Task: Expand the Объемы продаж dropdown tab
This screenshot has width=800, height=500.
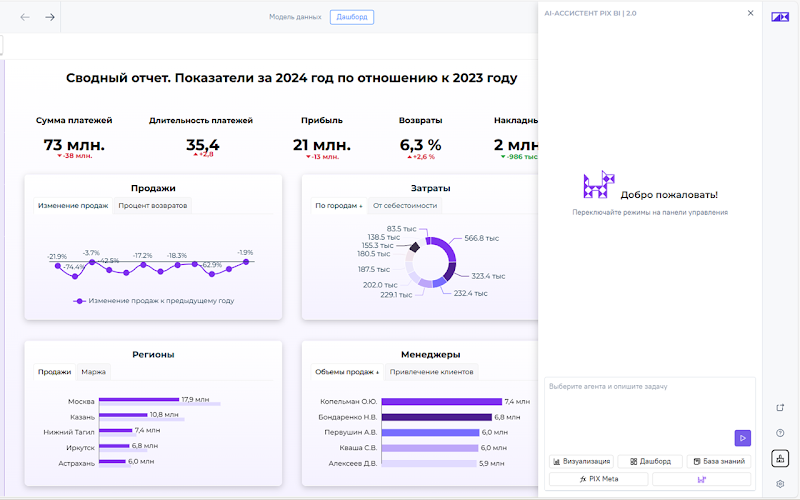Action: (x=347, y=372)
